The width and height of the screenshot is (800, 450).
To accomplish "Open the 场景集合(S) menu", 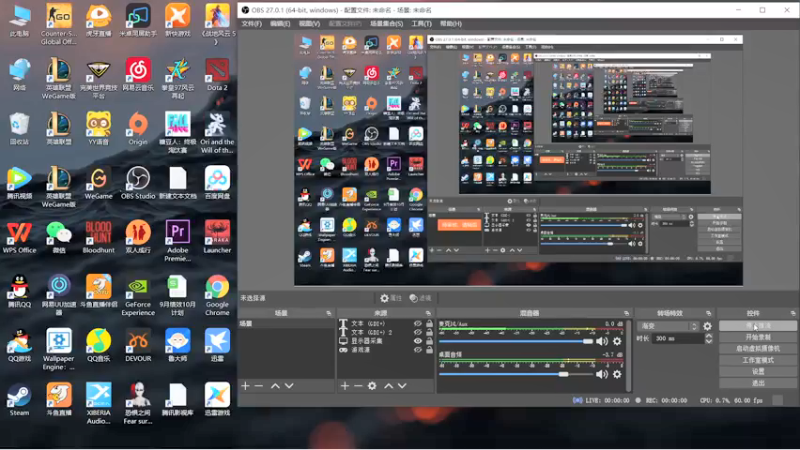I will (386, 23).
